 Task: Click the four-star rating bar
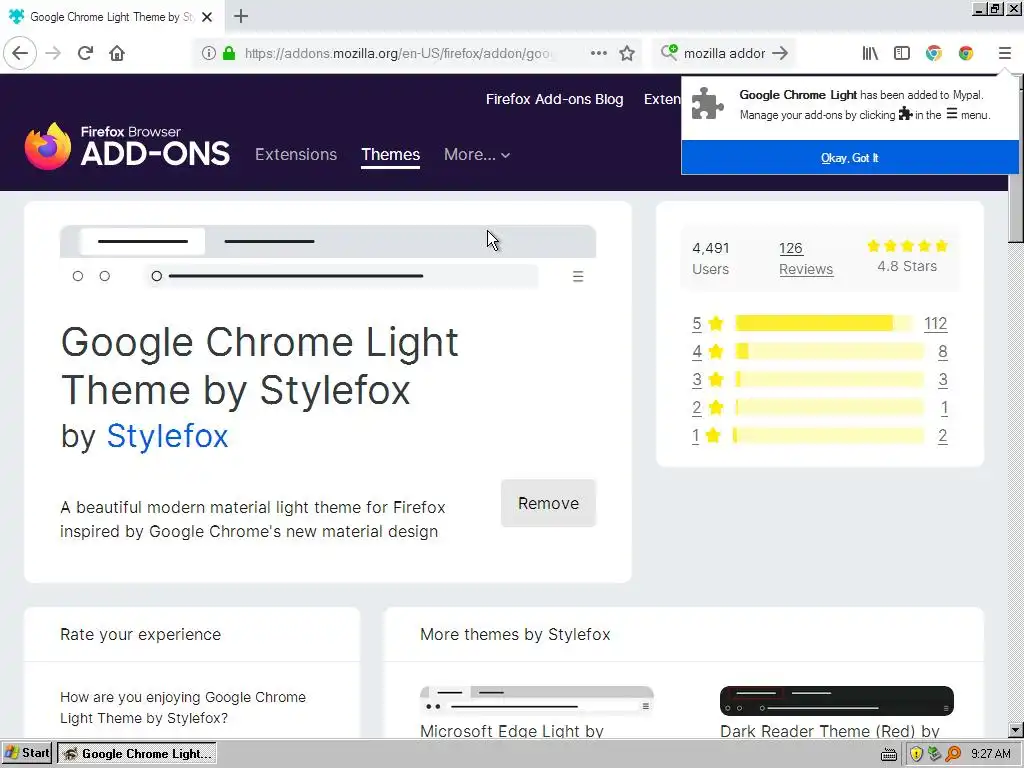pos(829,351)
